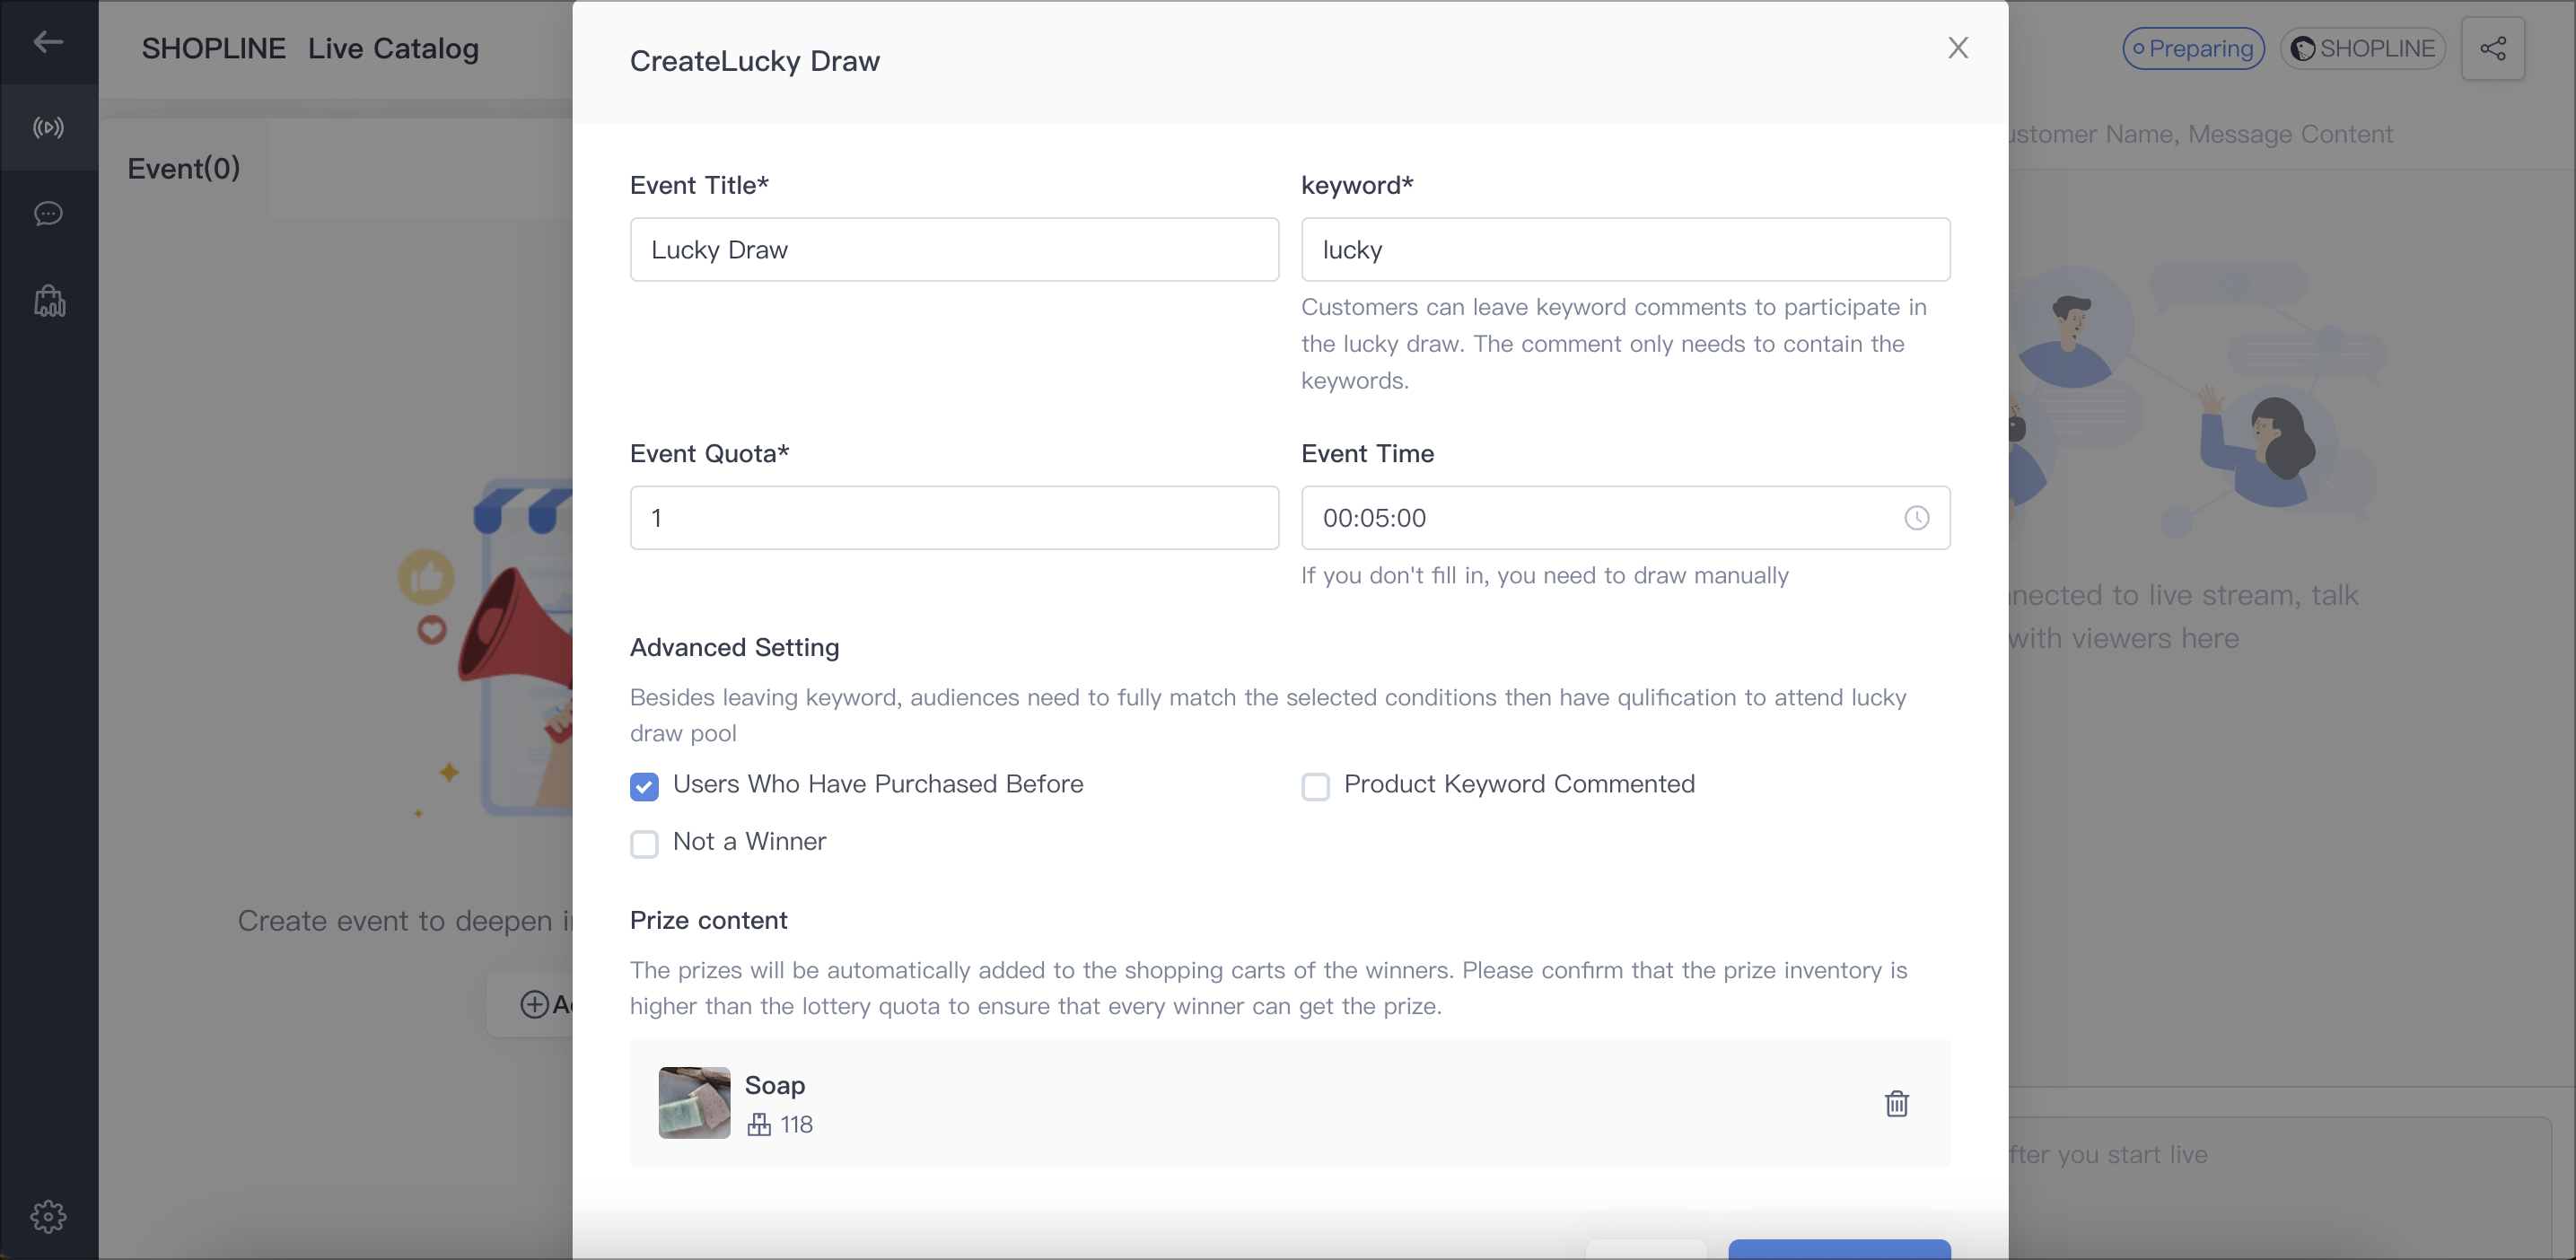The height and width of the screenshot is (1260, 2576).
Task: Click the clock icon in Event Time
Action: click(1916, 518)
